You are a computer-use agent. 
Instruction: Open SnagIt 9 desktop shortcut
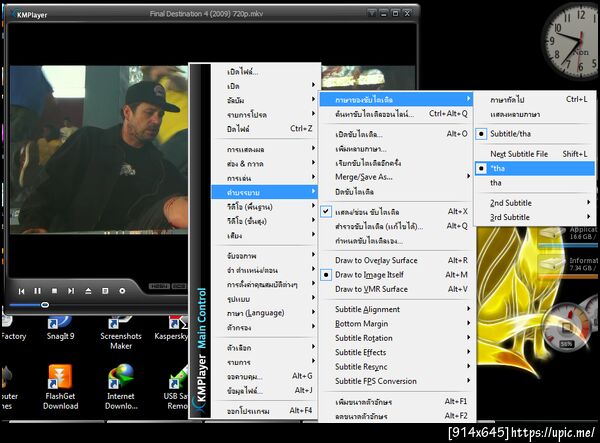(60, 328)
